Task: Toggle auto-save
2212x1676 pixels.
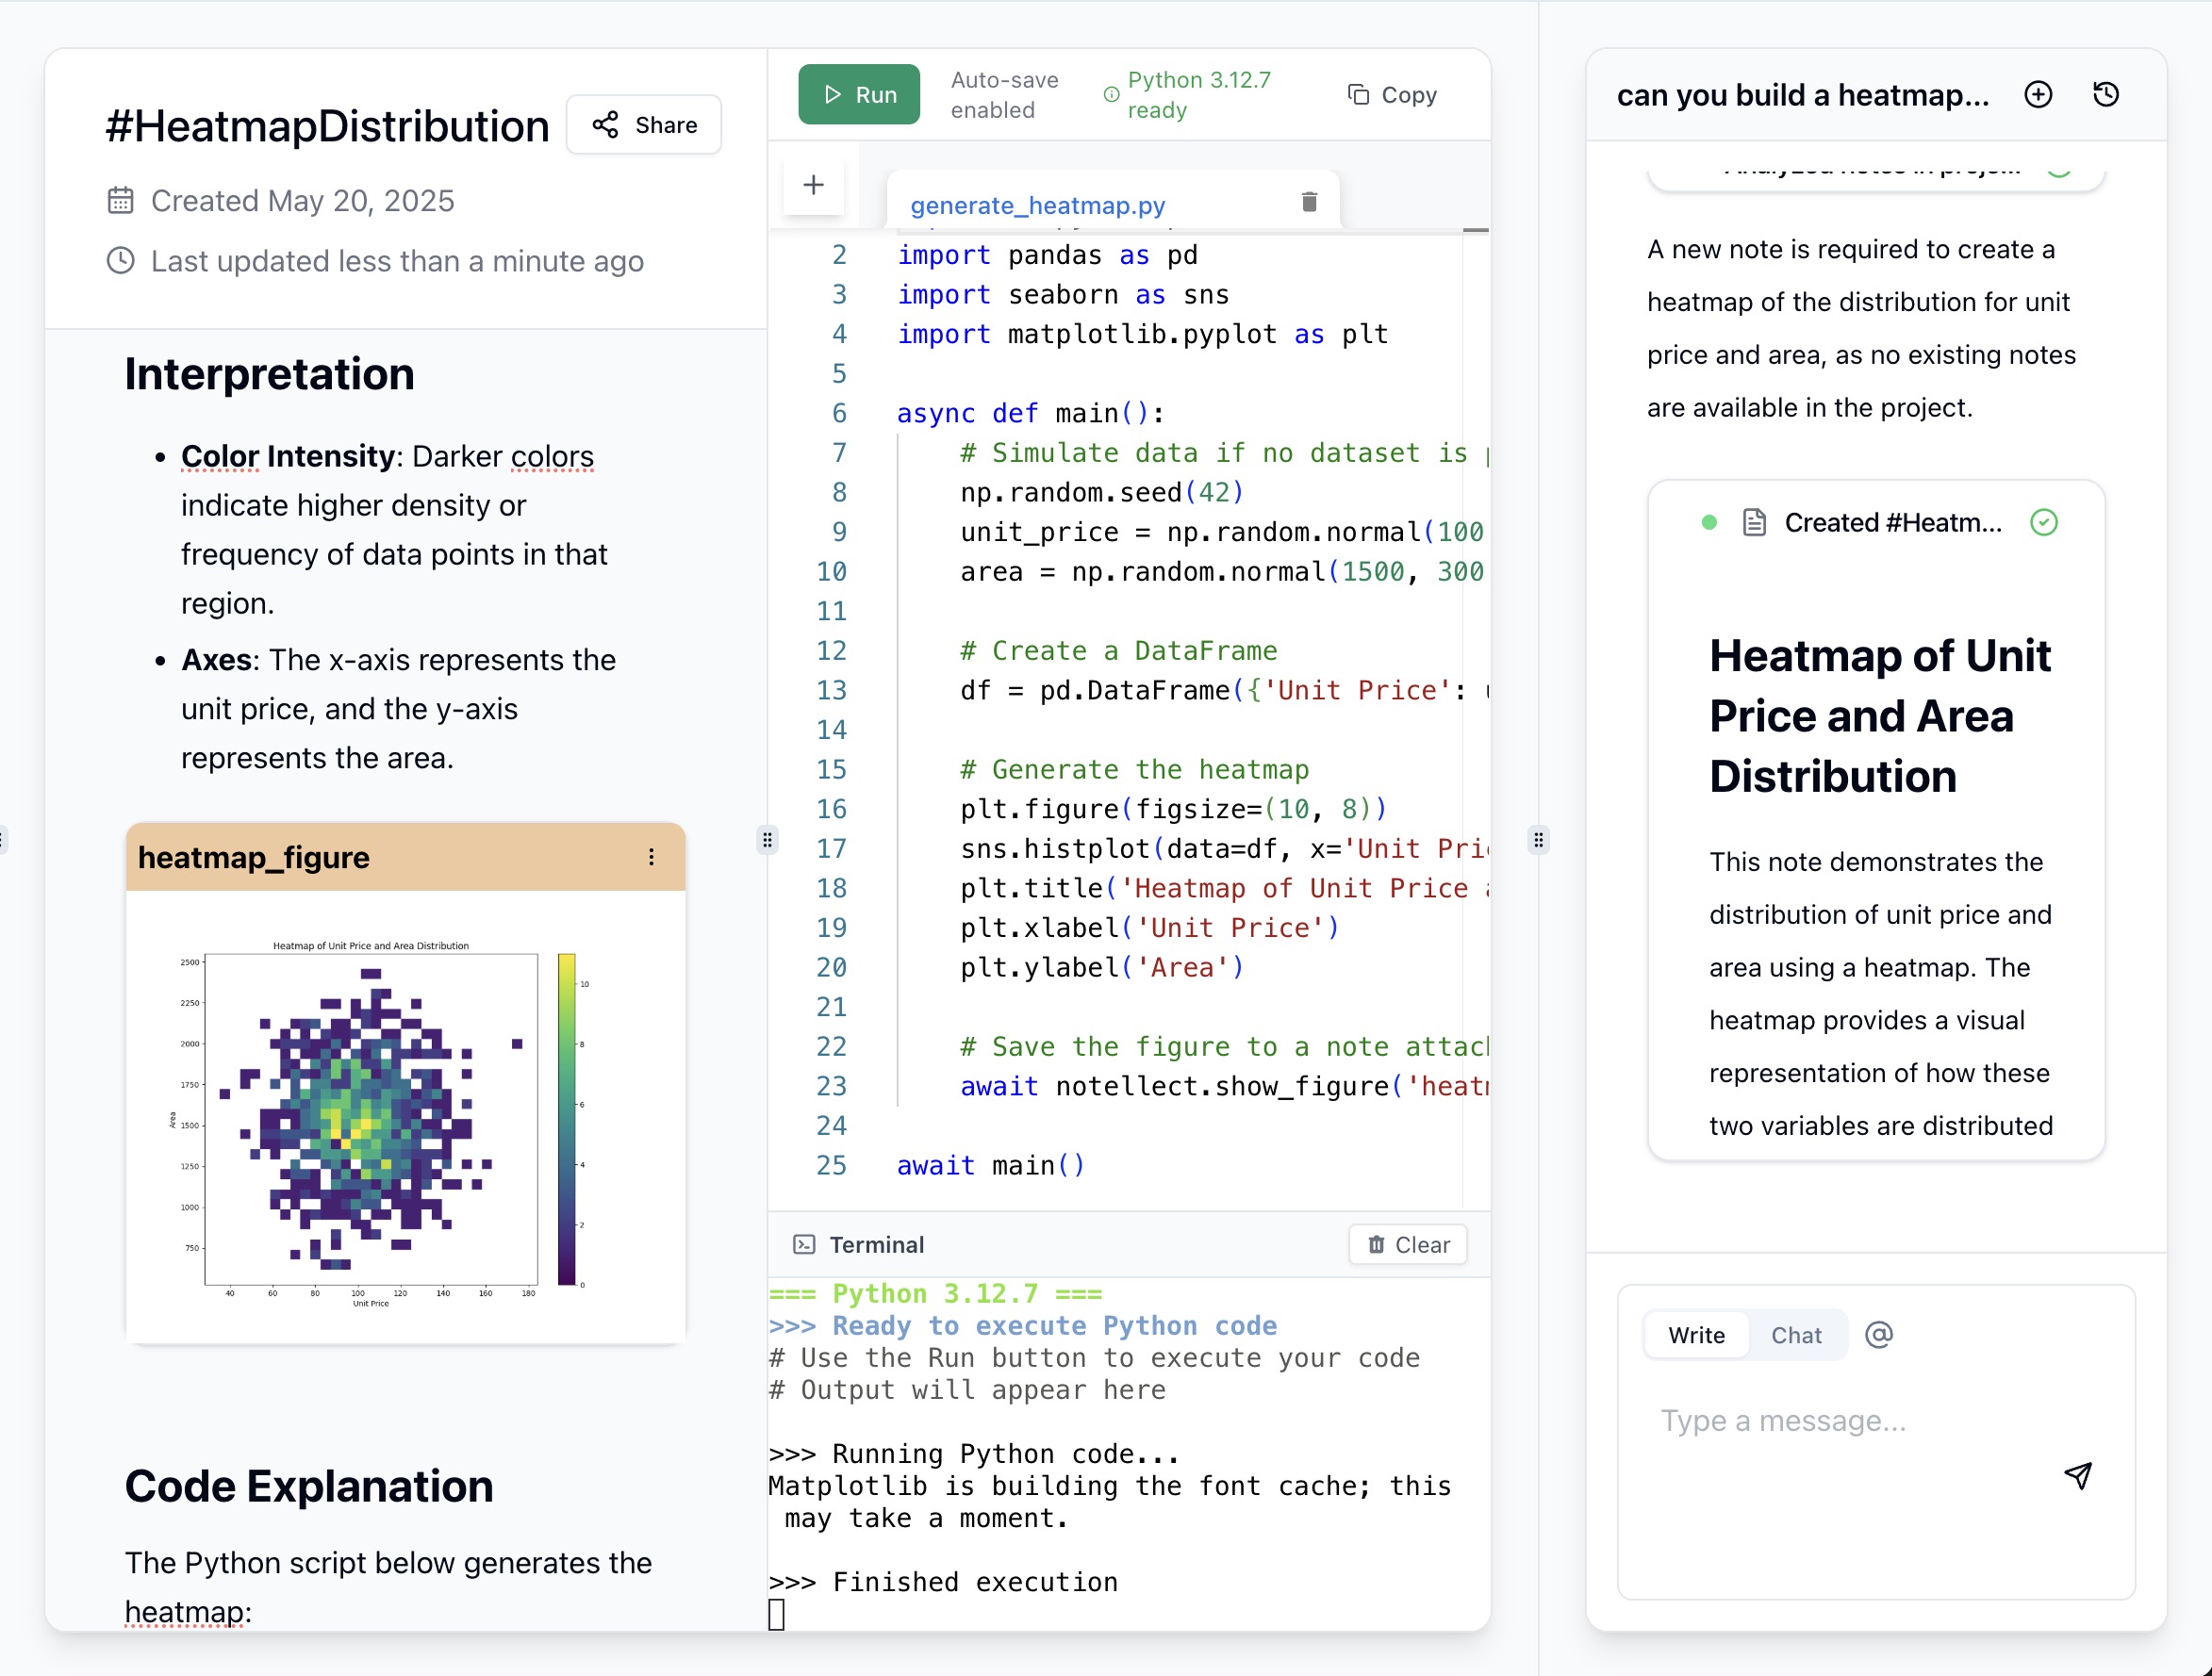Action: [1003, 94]
